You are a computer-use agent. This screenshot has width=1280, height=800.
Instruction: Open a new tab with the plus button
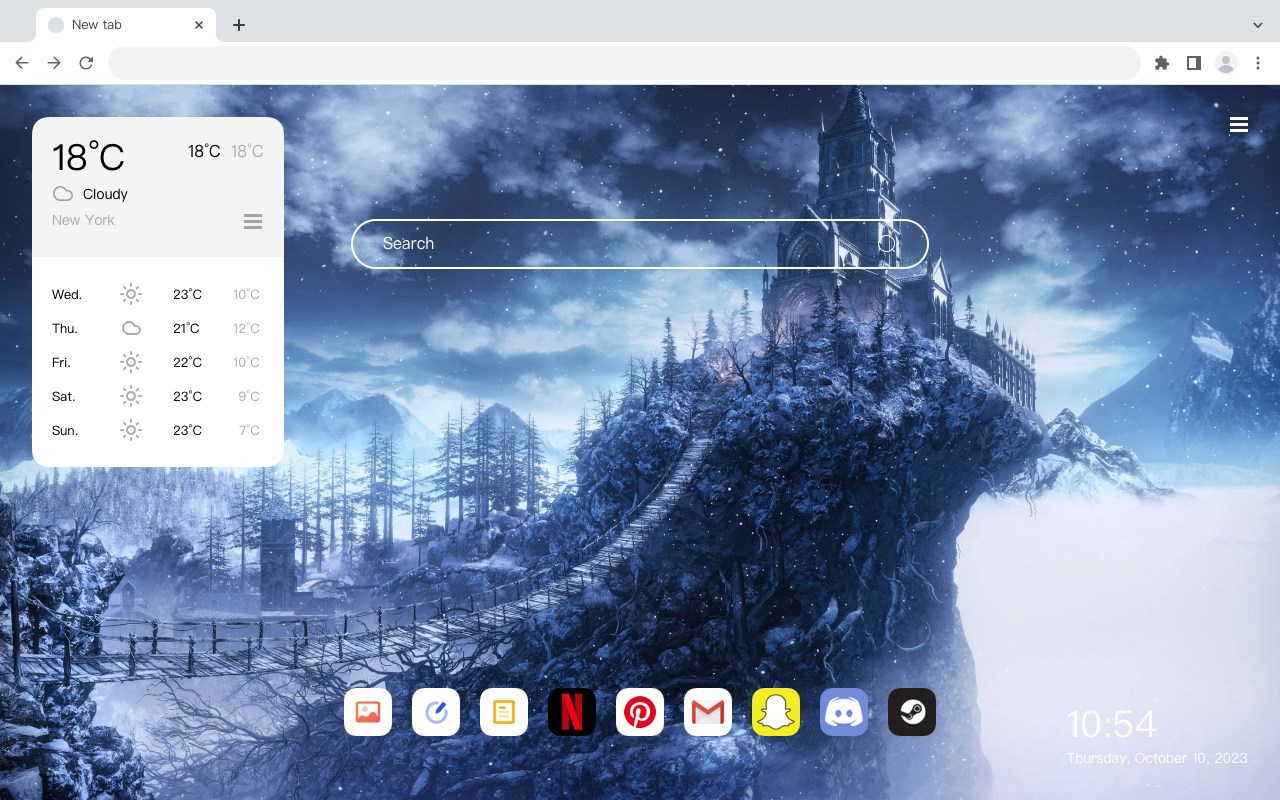point(238,25)
